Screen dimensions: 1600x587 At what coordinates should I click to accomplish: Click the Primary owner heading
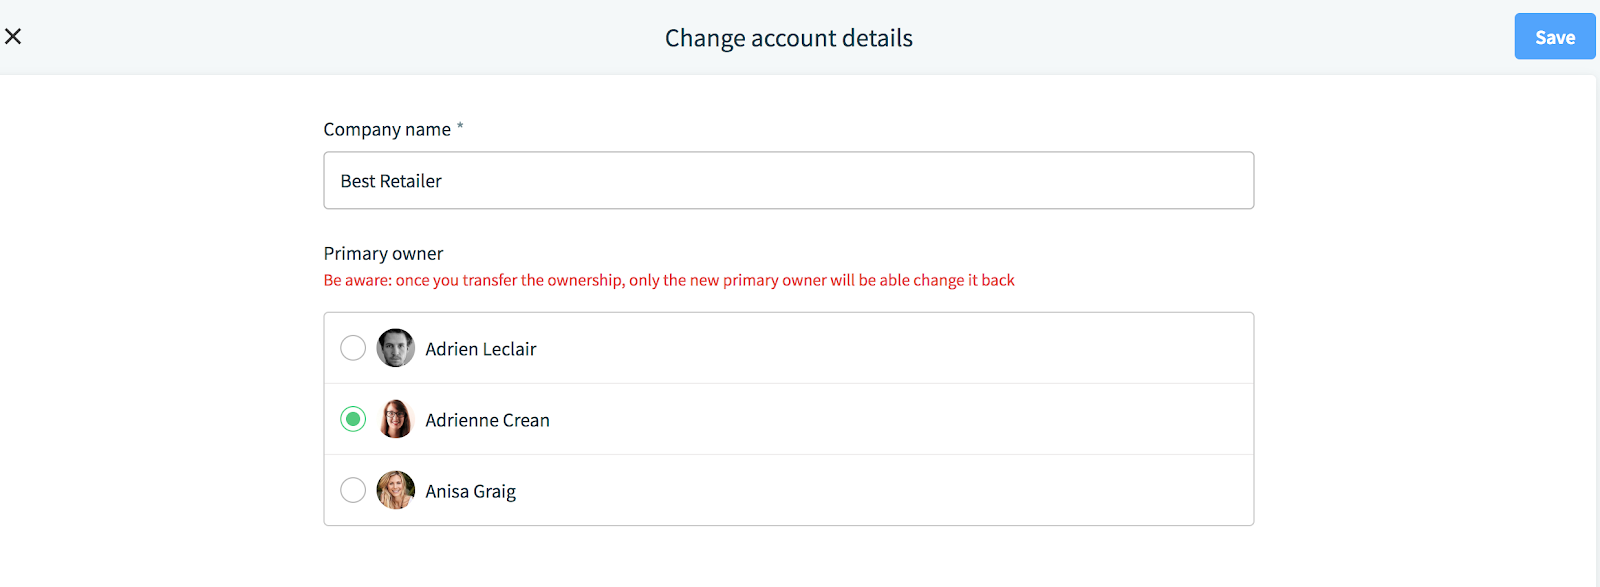383,254
